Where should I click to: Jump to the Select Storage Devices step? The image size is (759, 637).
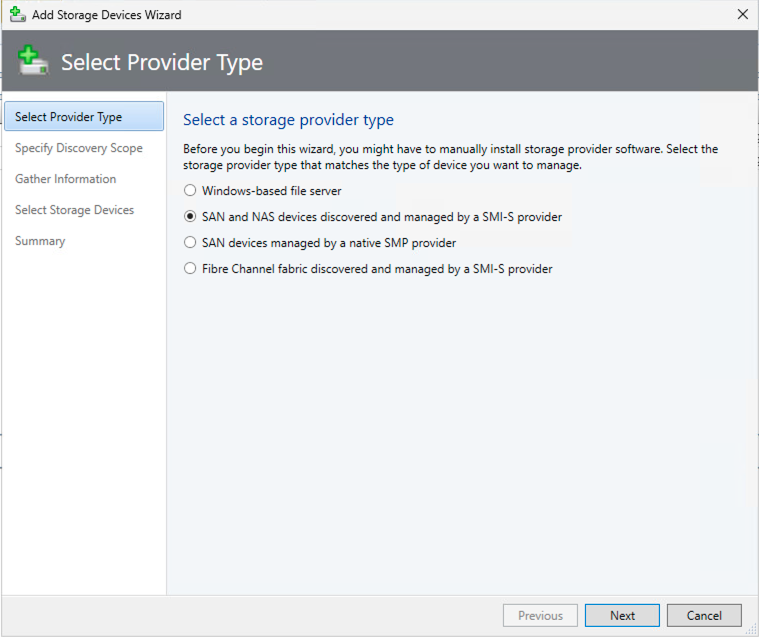pyautogui.click(x=75, y=210)
